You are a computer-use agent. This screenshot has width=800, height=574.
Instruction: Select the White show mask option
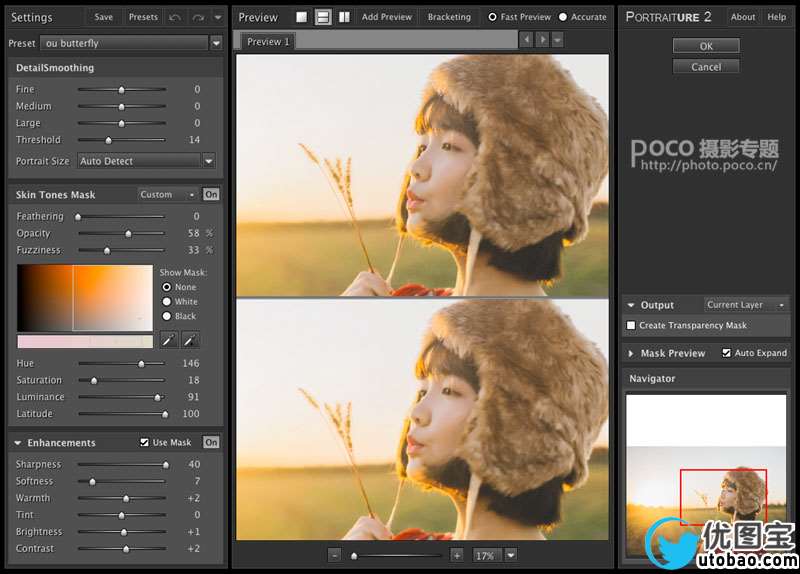click(x=167, y=301)
